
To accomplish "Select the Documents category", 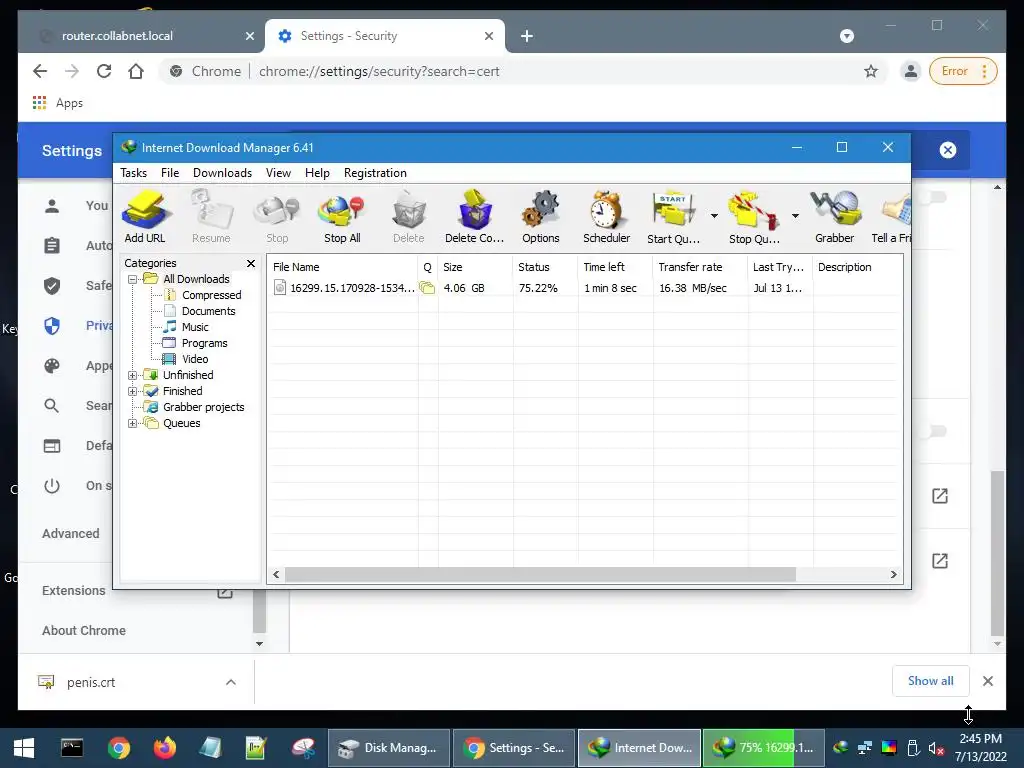I will click(208, 311).
